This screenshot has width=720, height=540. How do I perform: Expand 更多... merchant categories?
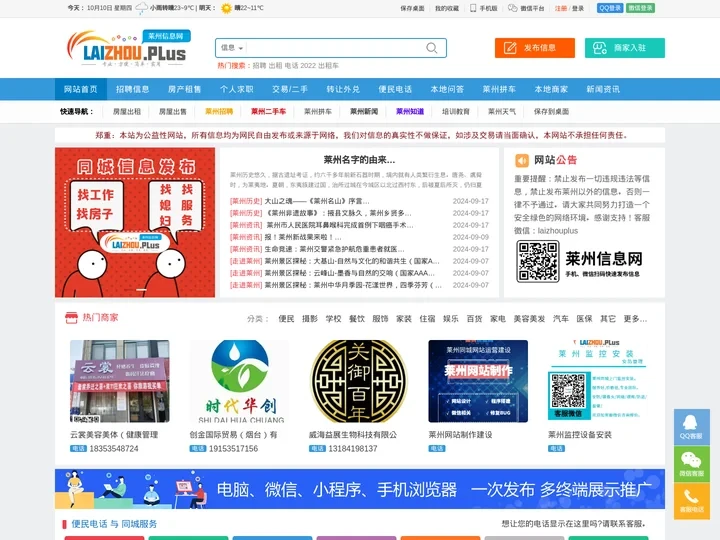click(635, 319)
